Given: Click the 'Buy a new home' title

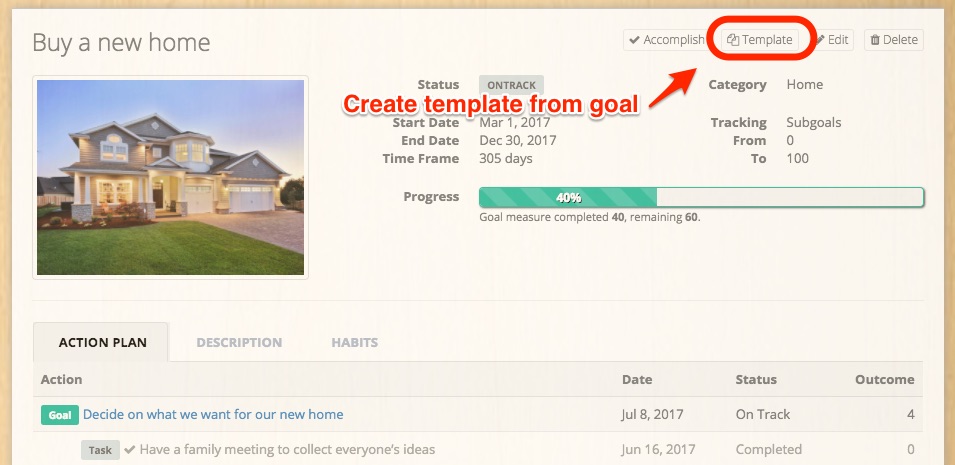Looking at the screenshot, I should point(121,43).
